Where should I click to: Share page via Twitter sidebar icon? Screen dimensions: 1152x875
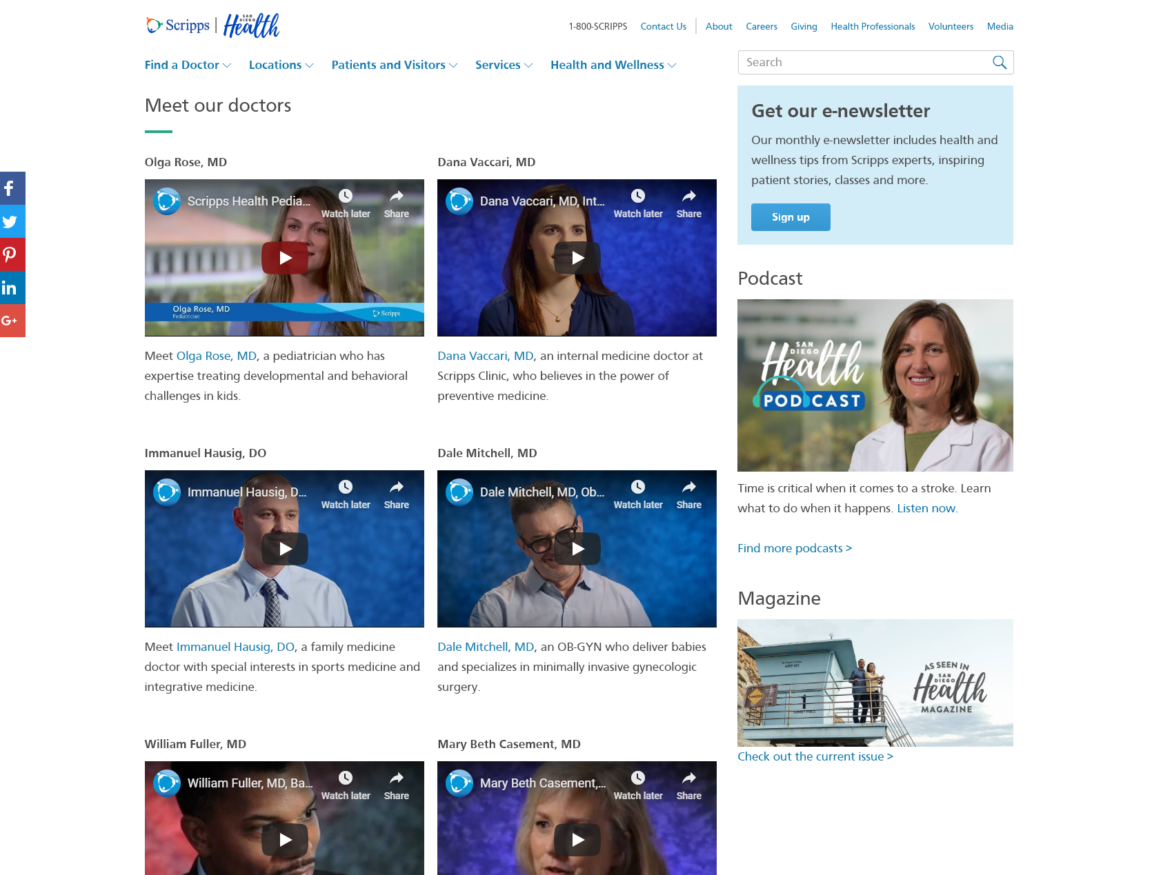coord(12,222)
